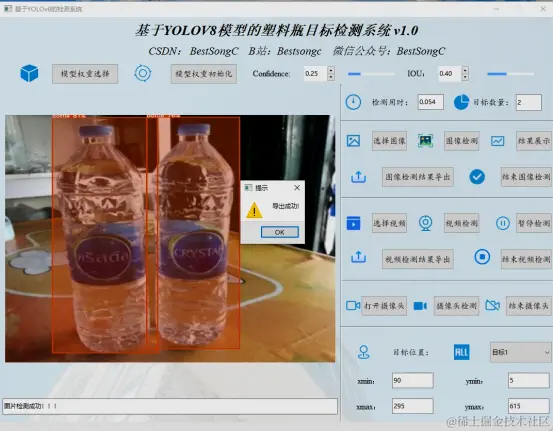Click the blue checkmark circle icon
554x432 pixels.
pyautogui.click(x=477, y=177)
